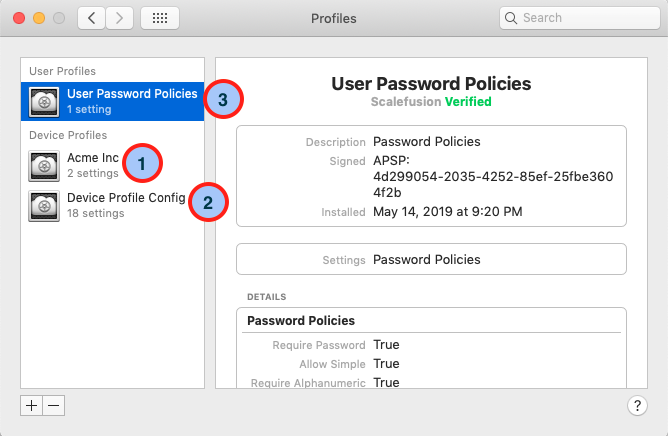Image resolution: width=668 pixels, height=436 pixels.
Task: Click the Acme Inc profile icon
Action: [44, 165]
